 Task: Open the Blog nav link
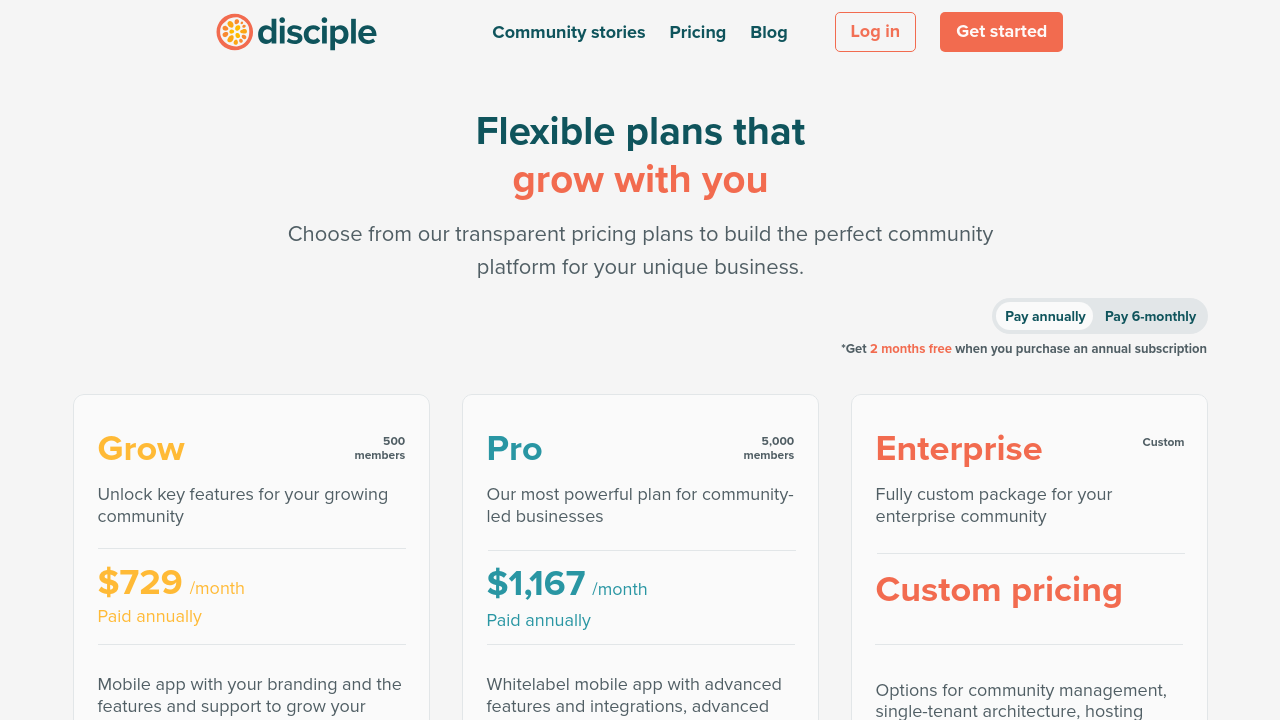coord(768,32)
